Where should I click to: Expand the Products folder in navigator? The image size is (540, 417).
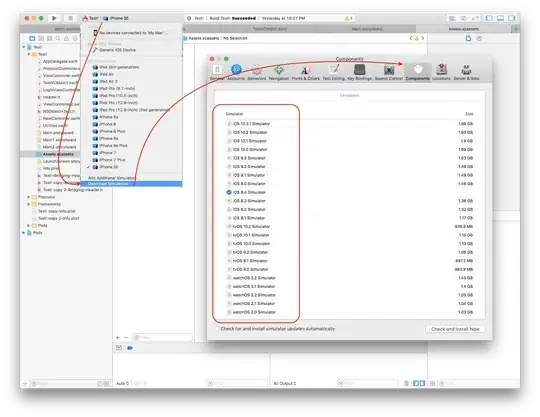coord(29,197)
